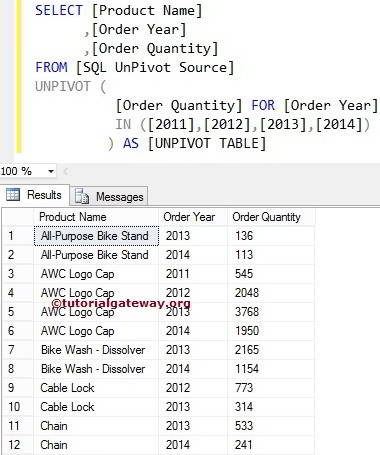Screen dimensions: 380x455
Task: Click the [UNPIVOT TABLE] alias text
Action: tap(207, 144)
